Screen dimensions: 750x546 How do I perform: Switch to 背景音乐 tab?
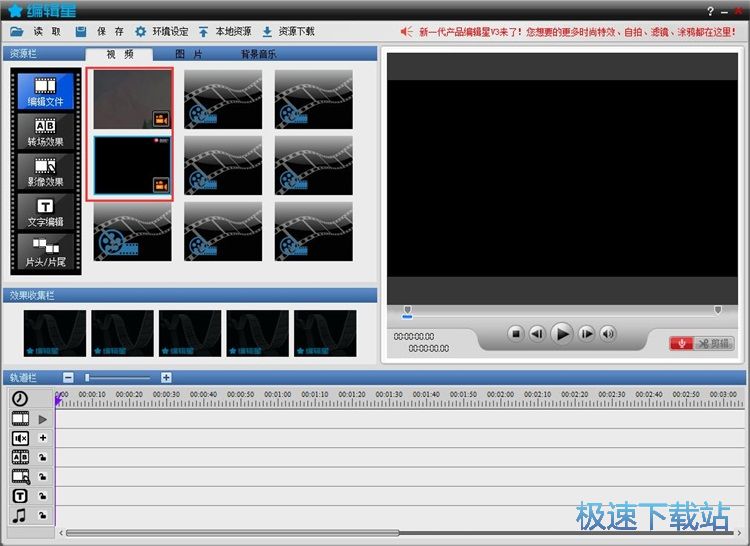pyautogui.click(x=258, y=55)
